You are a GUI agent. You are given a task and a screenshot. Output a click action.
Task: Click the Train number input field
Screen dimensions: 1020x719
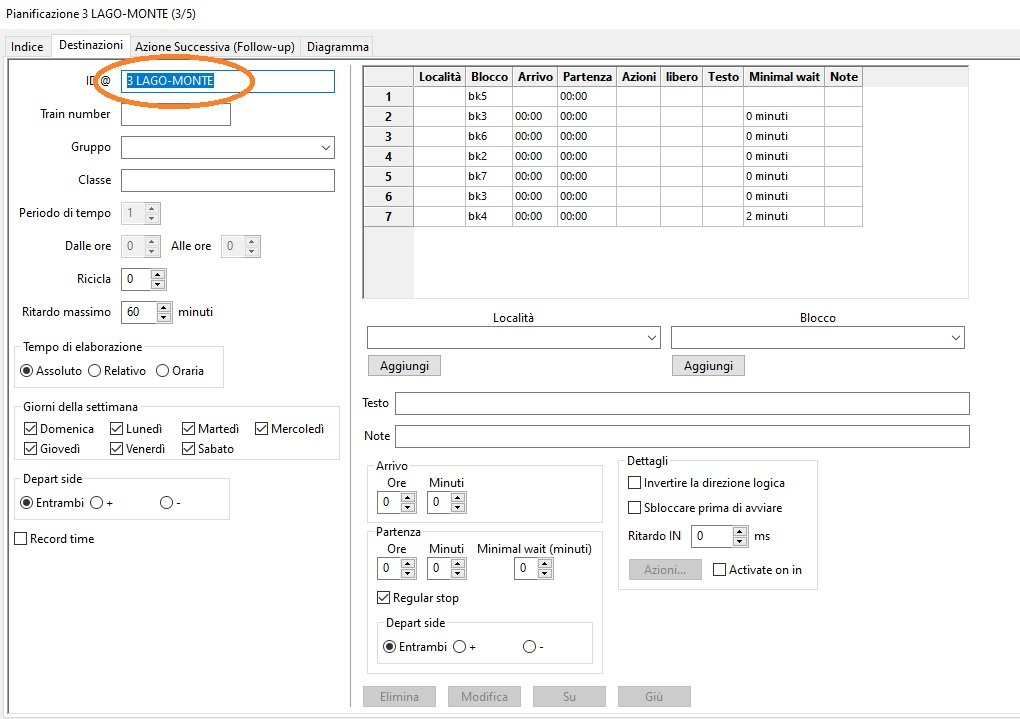point(175,115)
